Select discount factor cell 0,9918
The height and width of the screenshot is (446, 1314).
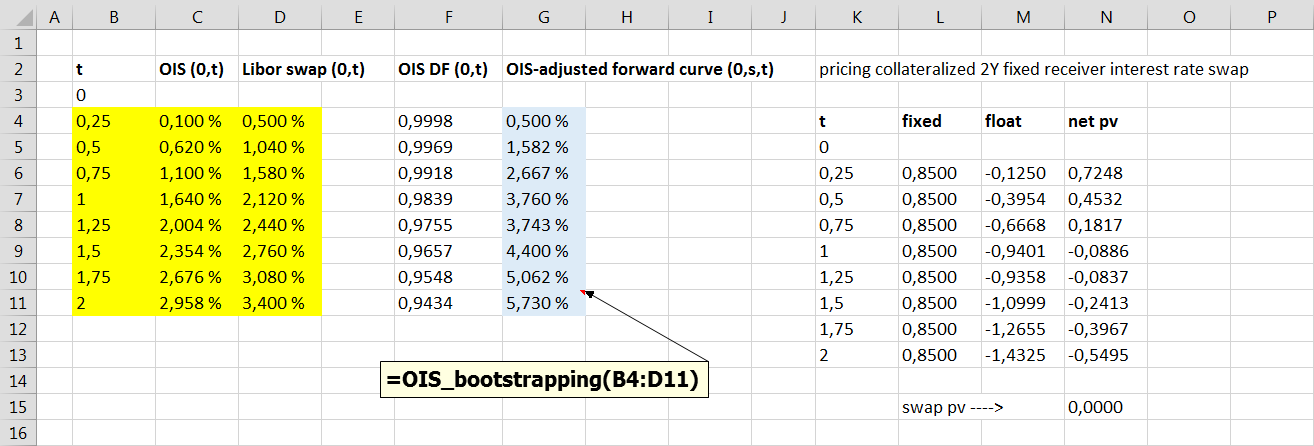(447, 173)
